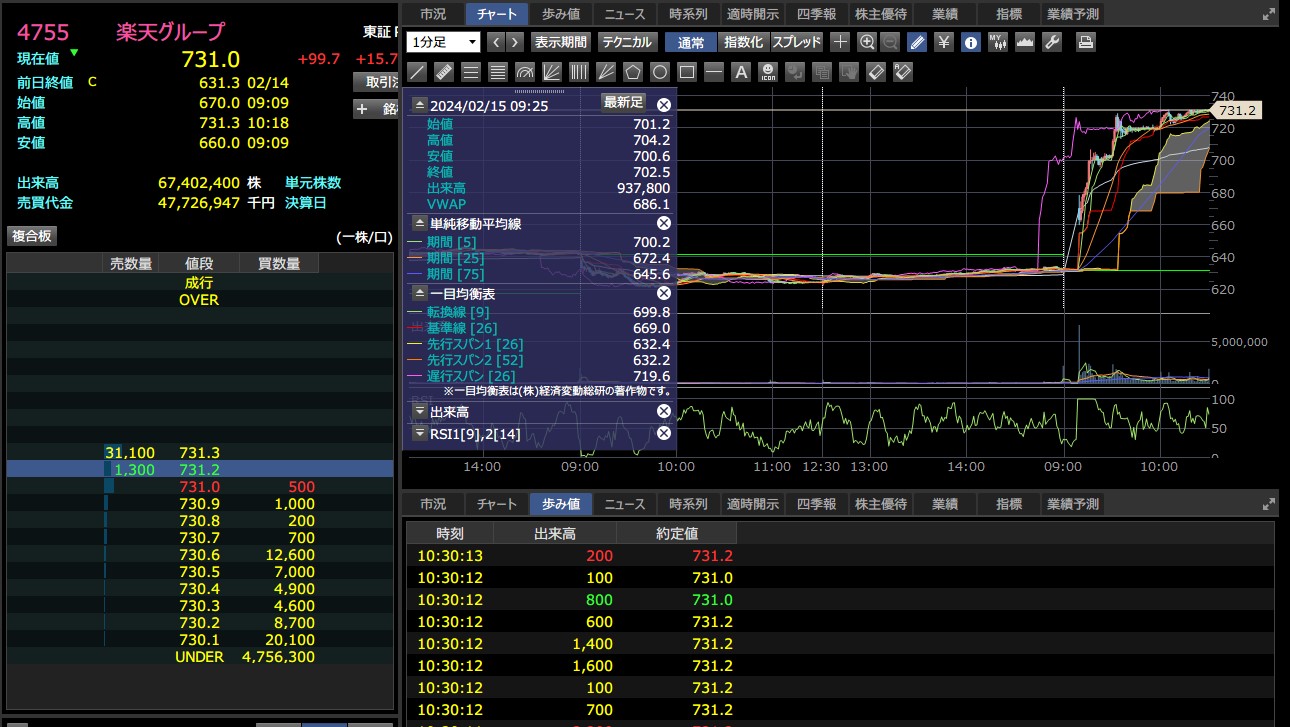Print the chart with printer icon
Viewport: 1290px width, 727px height.
[1086, 42]
